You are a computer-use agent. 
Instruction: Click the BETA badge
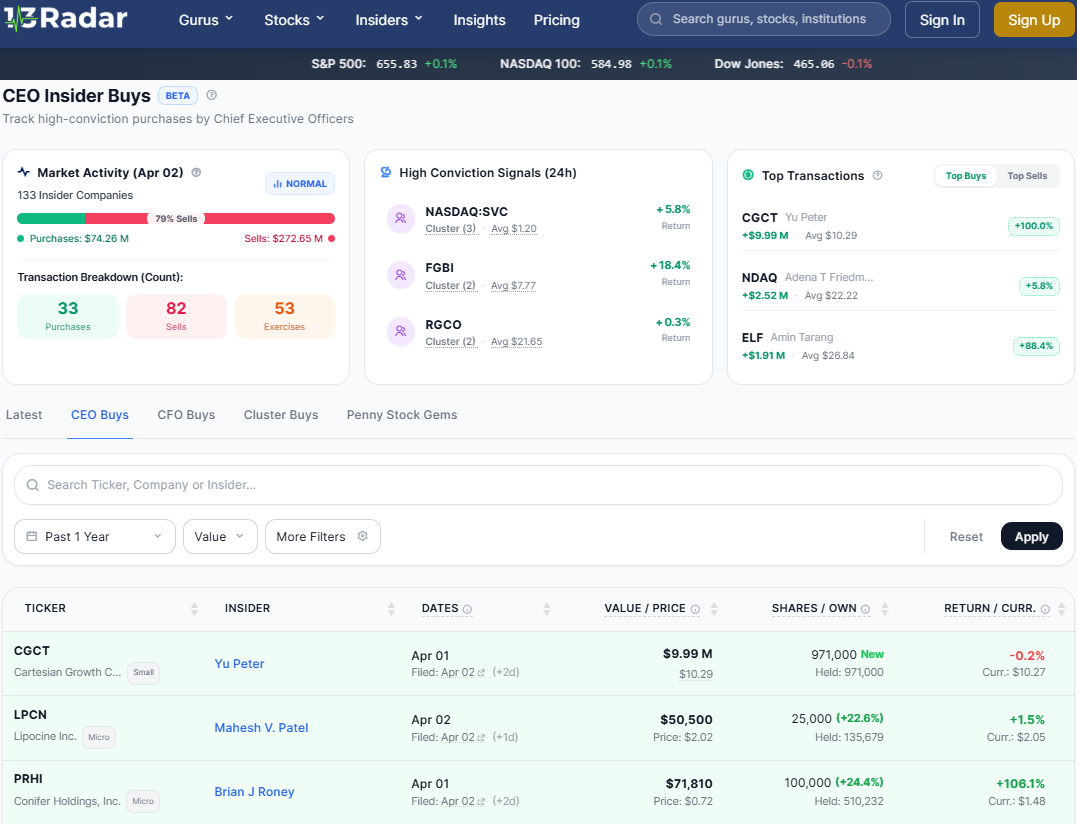coord(178,95)
